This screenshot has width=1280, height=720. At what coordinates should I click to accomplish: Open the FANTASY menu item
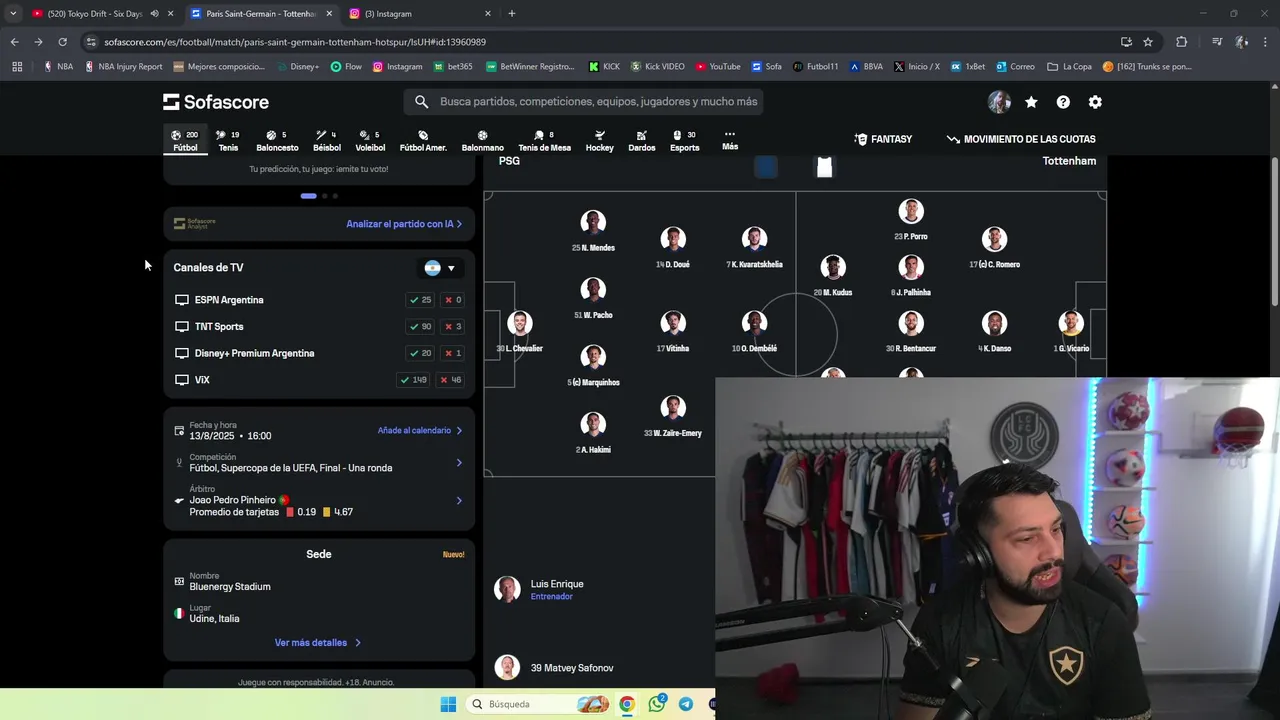[x=883, y=139]
